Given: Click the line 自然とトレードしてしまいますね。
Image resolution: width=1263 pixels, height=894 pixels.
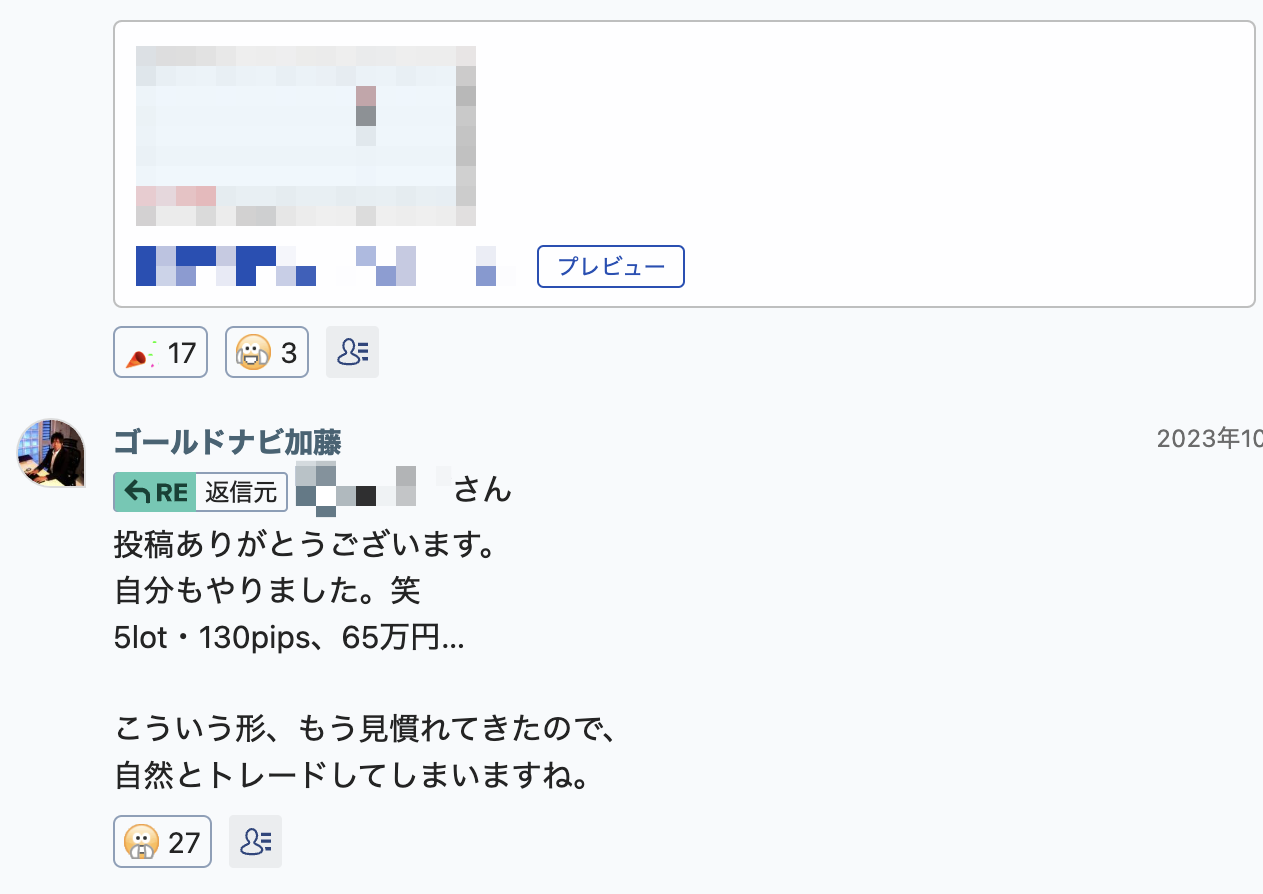Looking at the screenshot, I should point(351,775).
